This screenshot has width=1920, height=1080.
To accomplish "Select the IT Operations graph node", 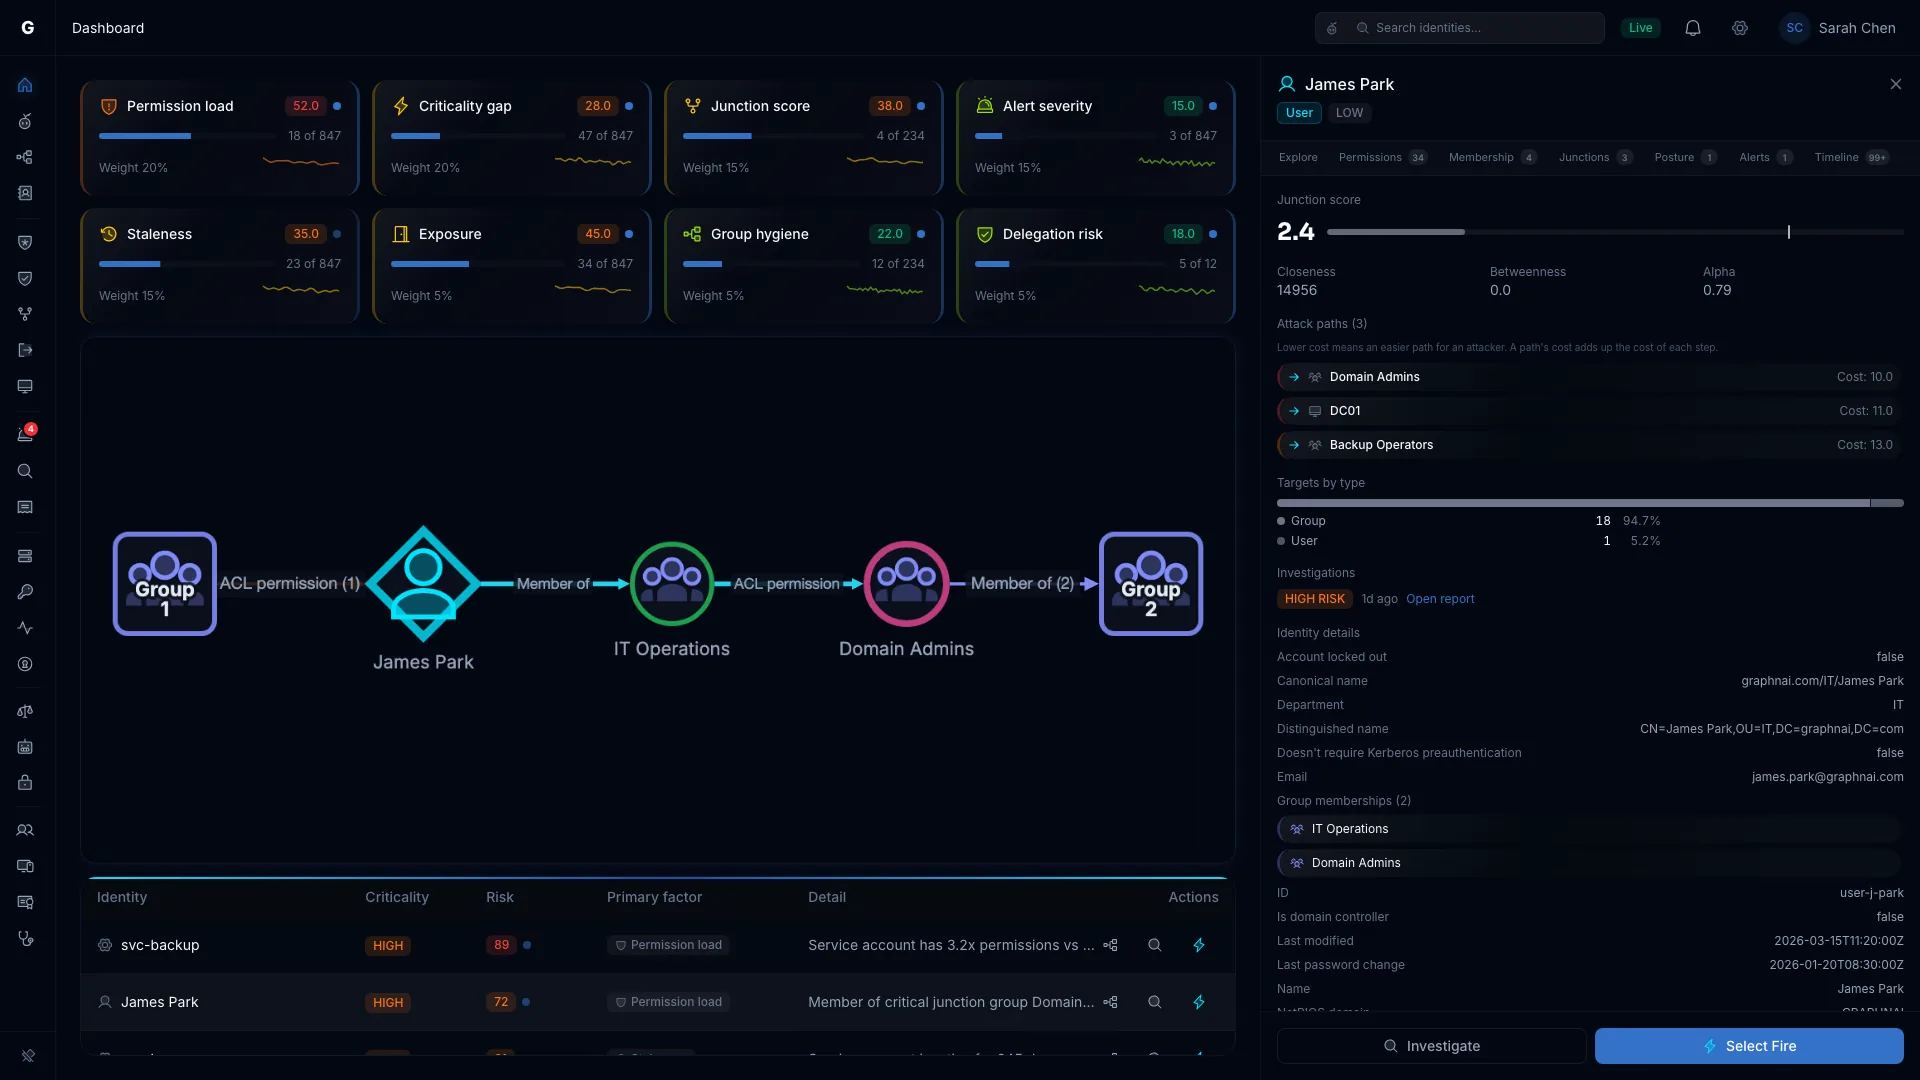I will [672, 583].
